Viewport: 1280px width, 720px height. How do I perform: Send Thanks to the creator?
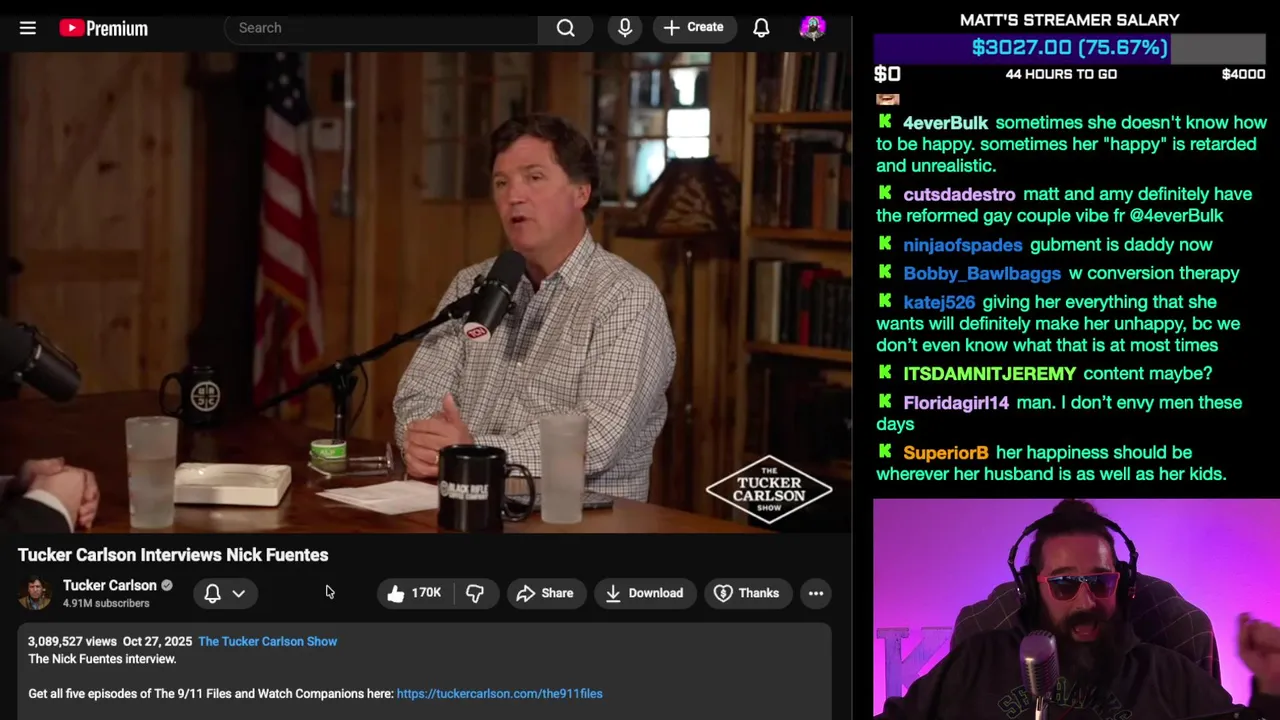click(x=747, y=593)
